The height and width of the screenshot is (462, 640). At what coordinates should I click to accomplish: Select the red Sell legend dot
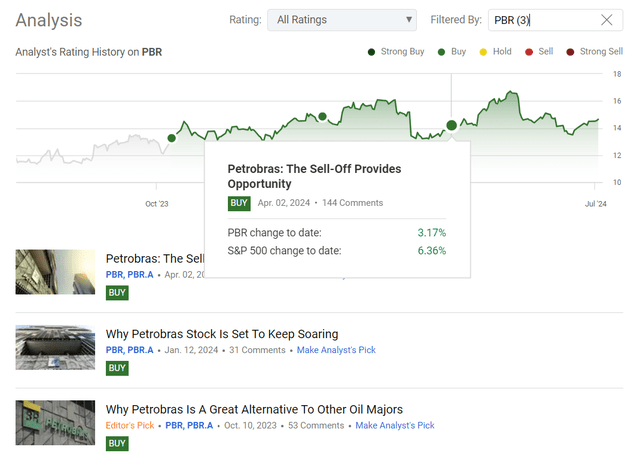pos(529,52)
